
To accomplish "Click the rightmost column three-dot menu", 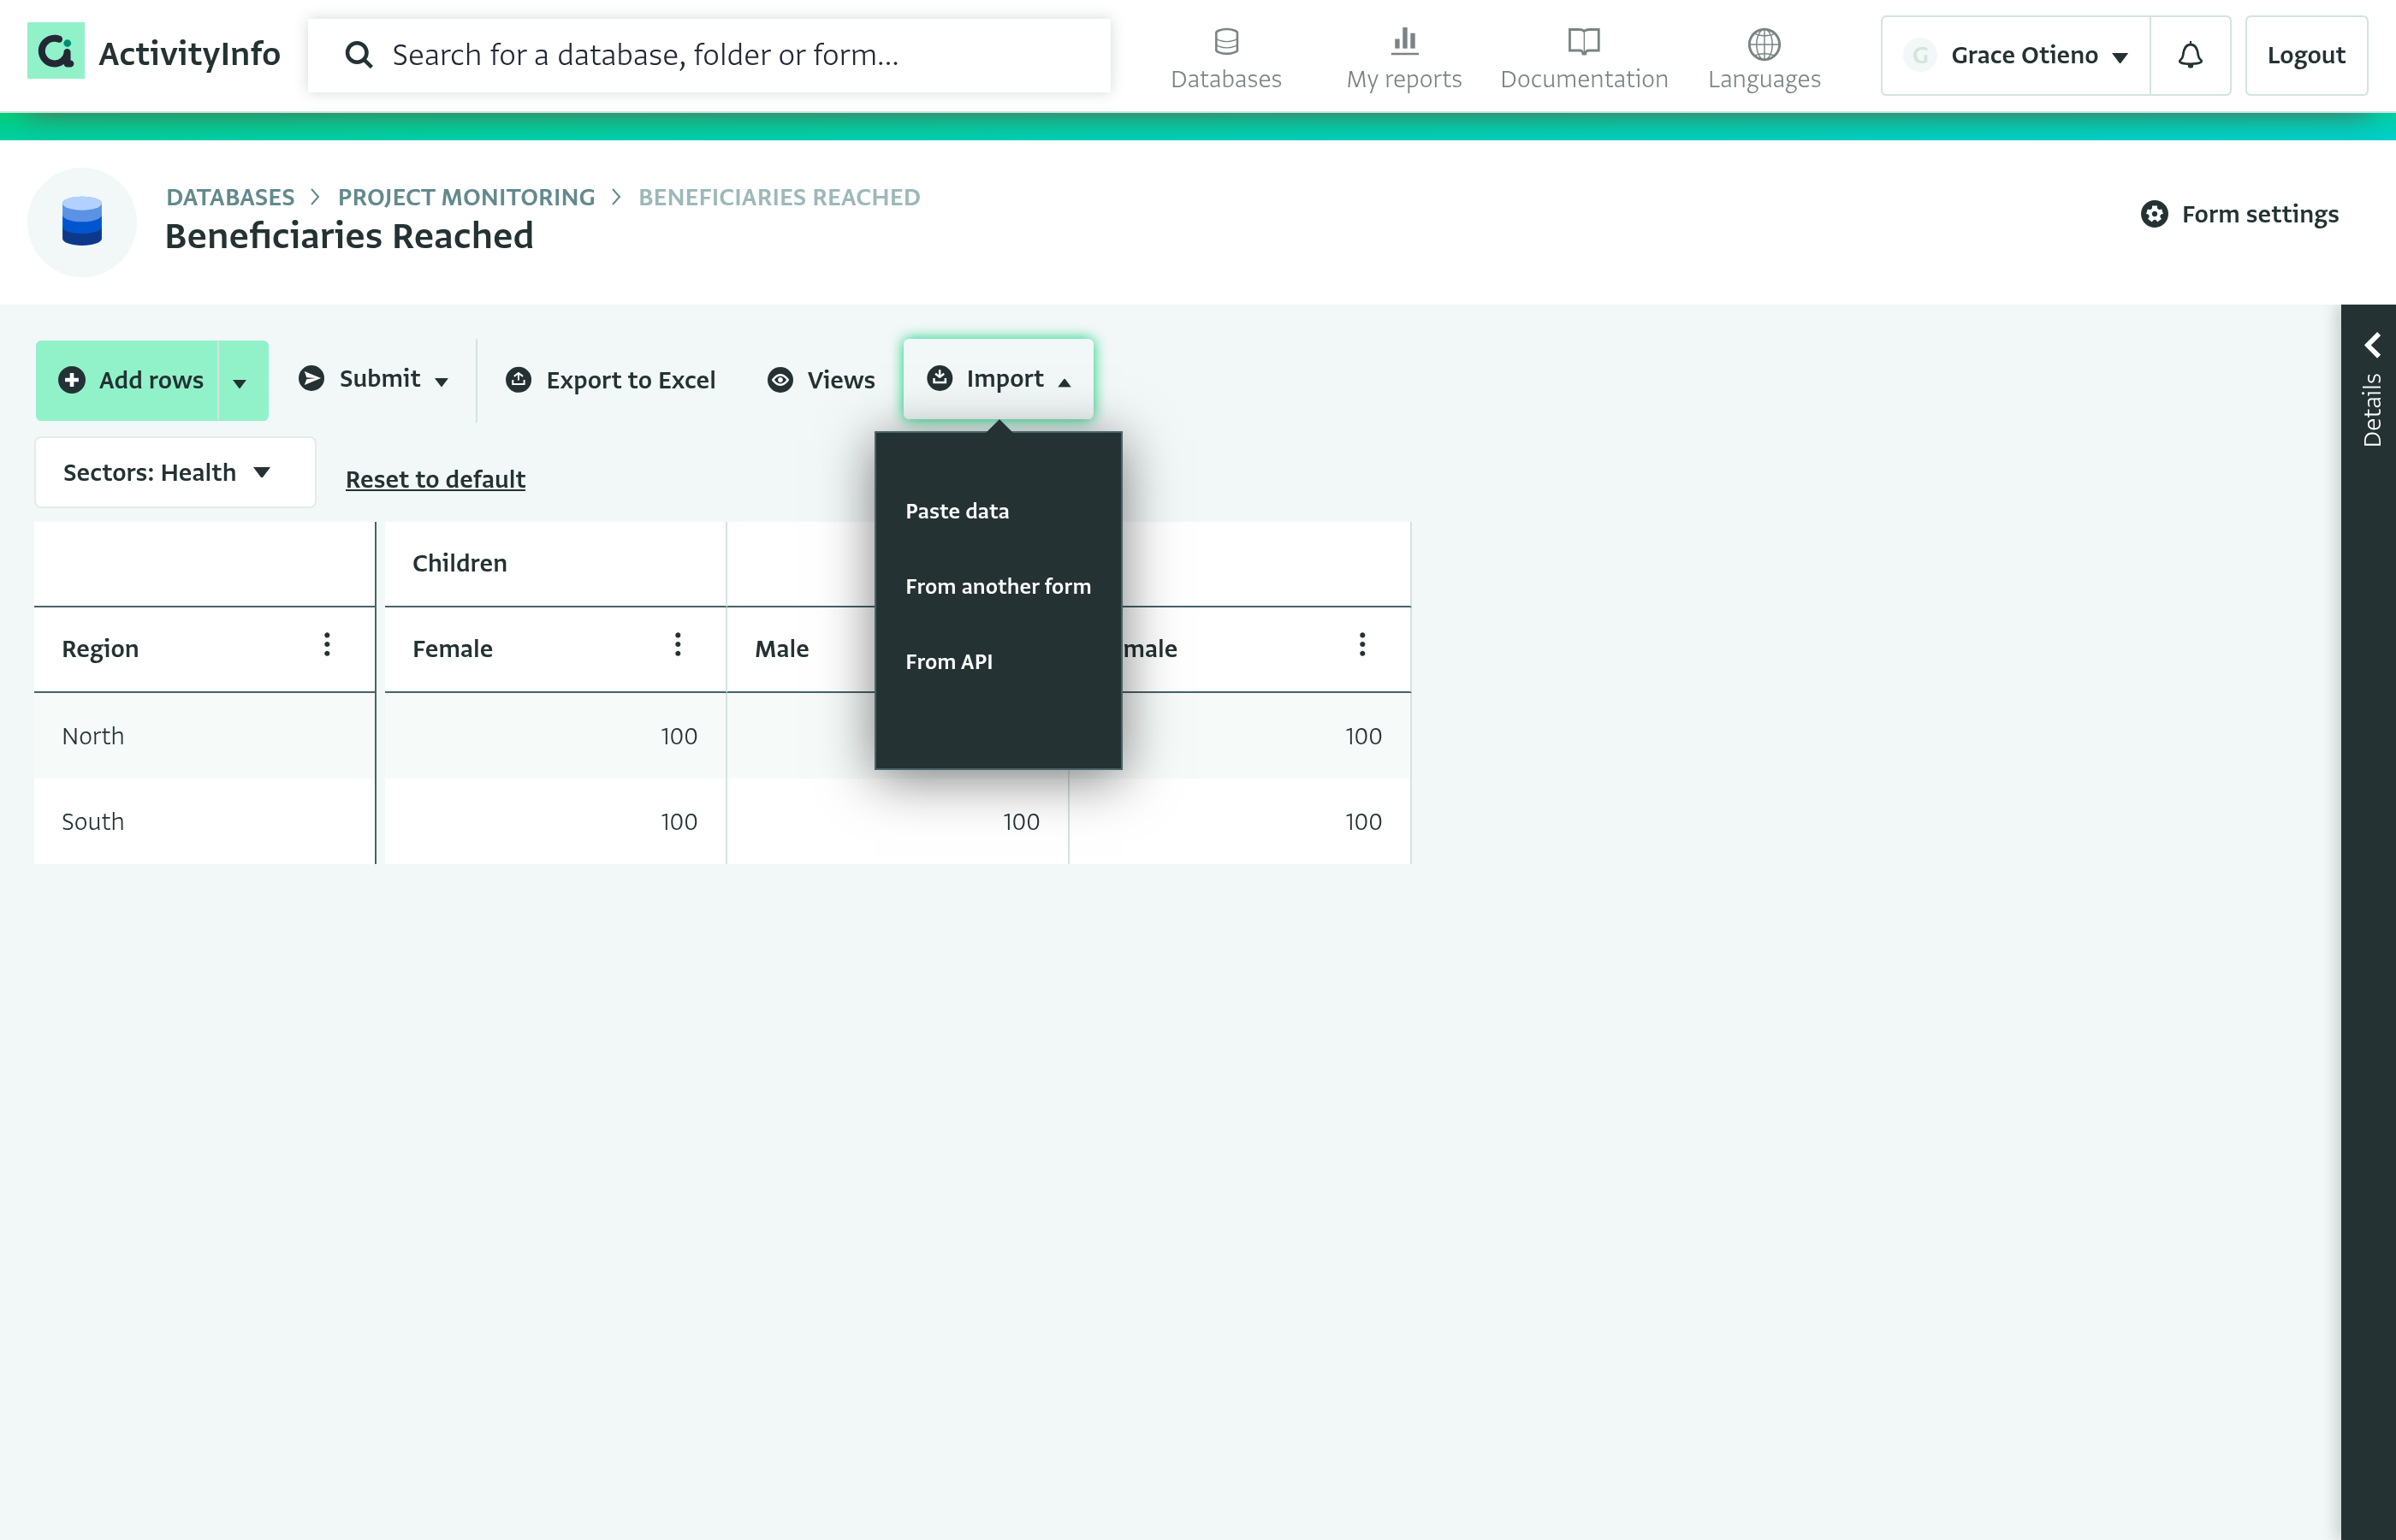I will click(x=1362, y=645).
